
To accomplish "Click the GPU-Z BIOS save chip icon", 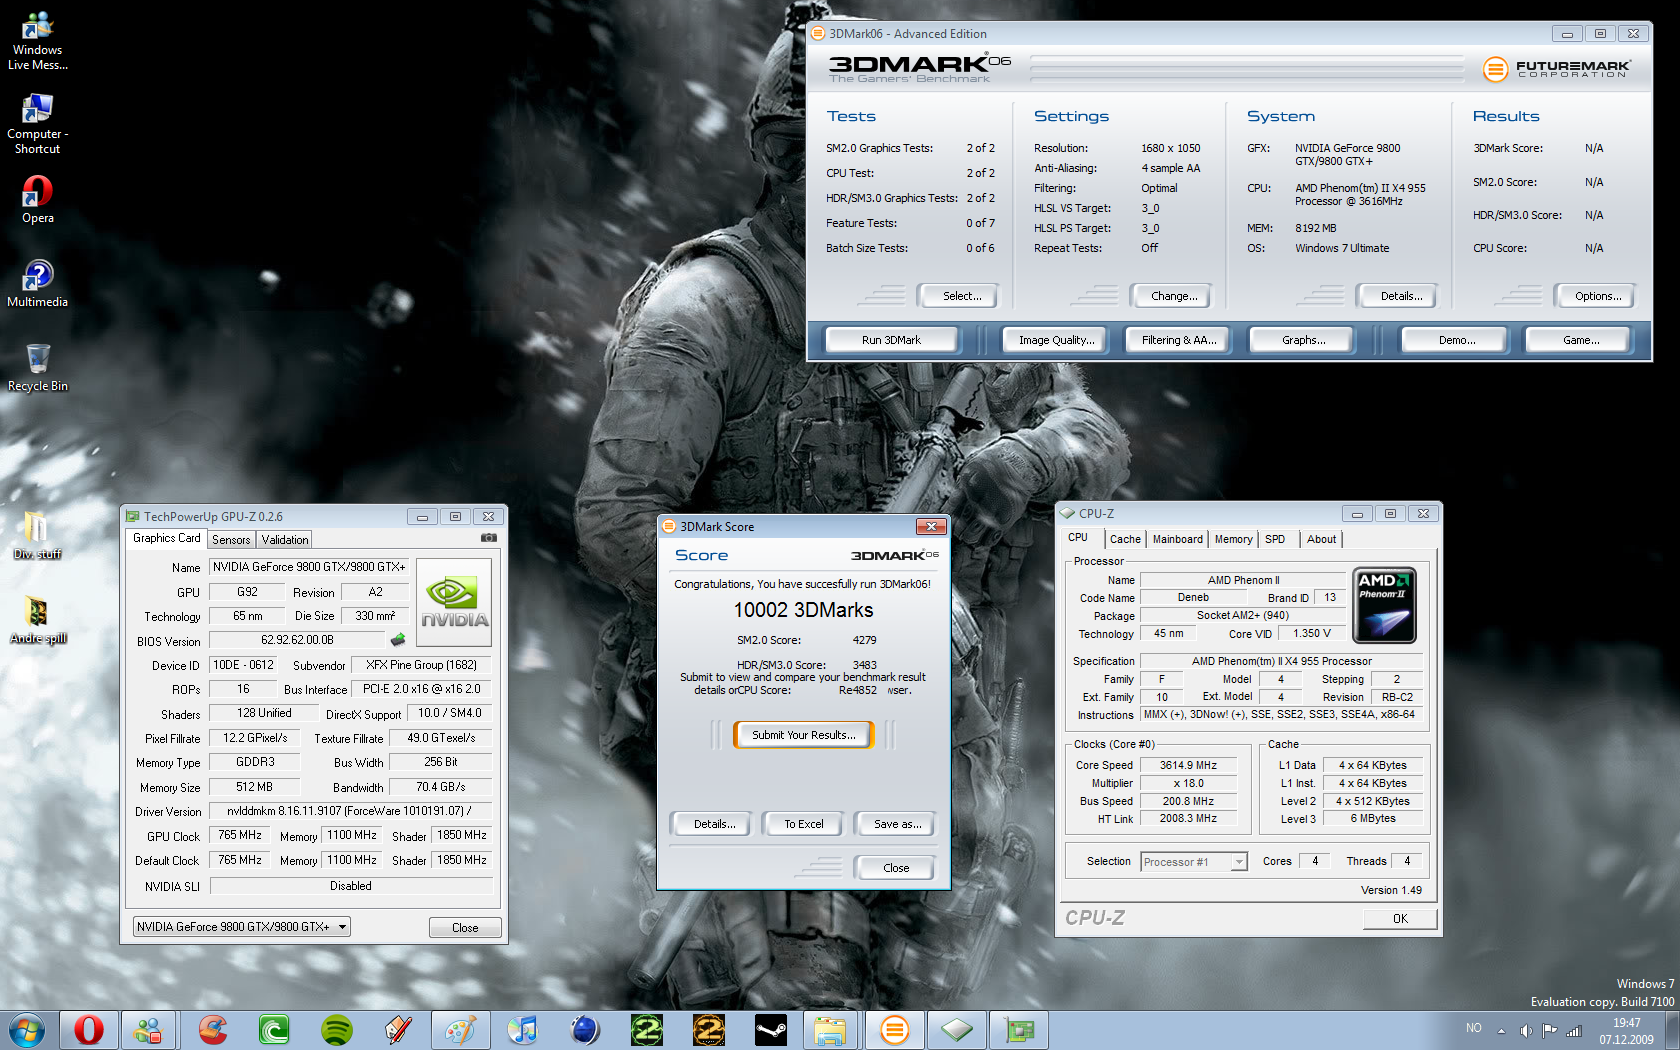I will (398, 640).
